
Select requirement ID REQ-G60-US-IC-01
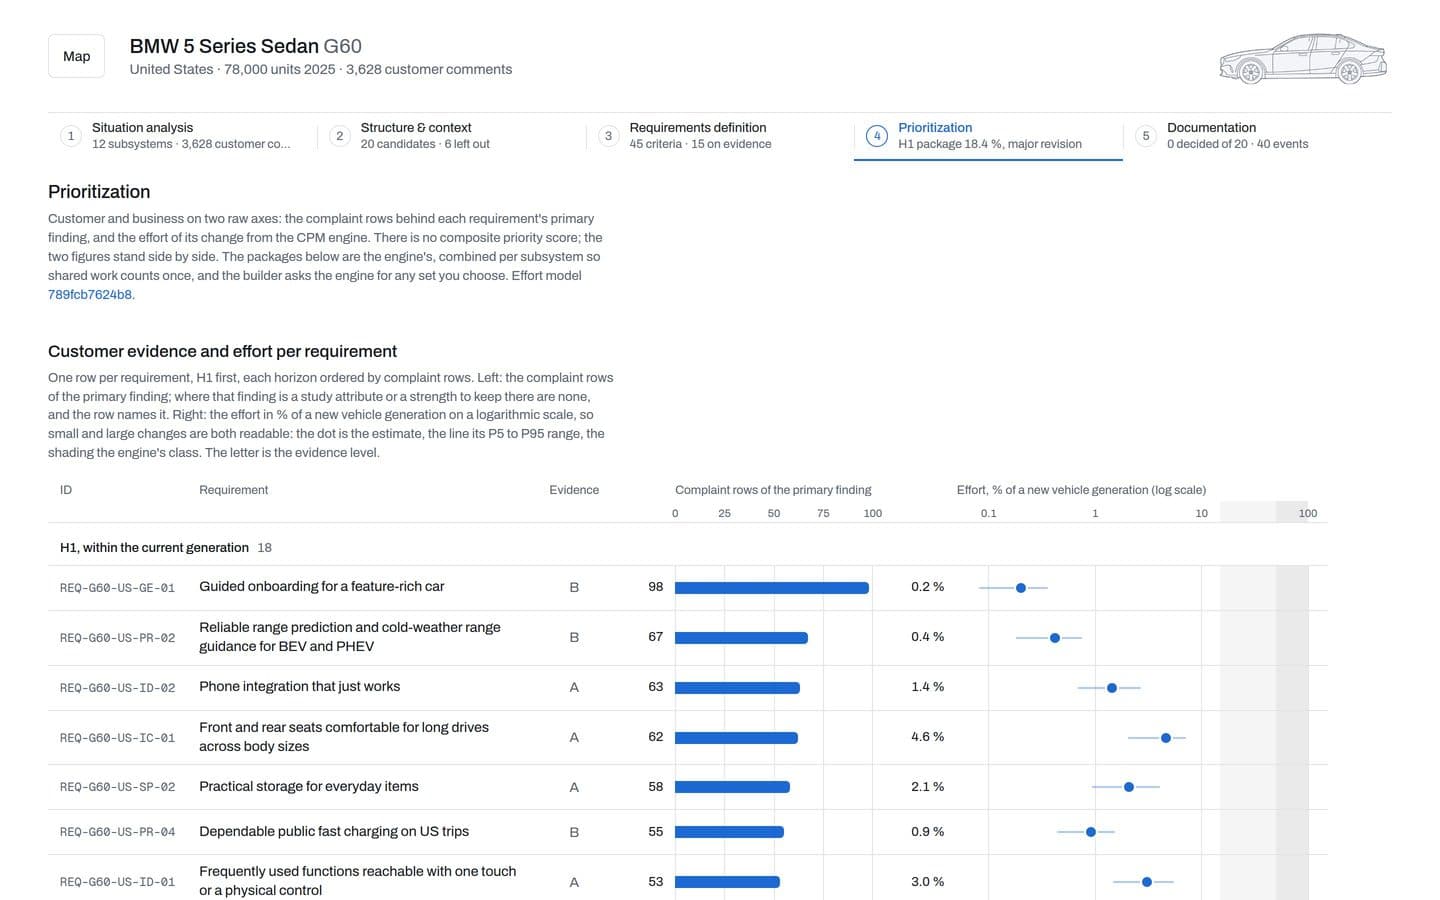[x=117, y=738]
